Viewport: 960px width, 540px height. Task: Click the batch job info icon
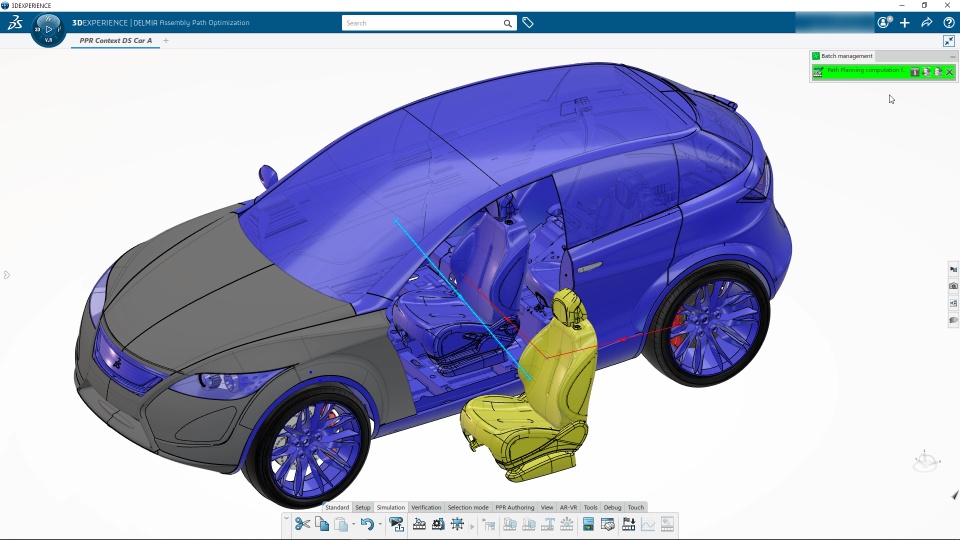[915, 72]
